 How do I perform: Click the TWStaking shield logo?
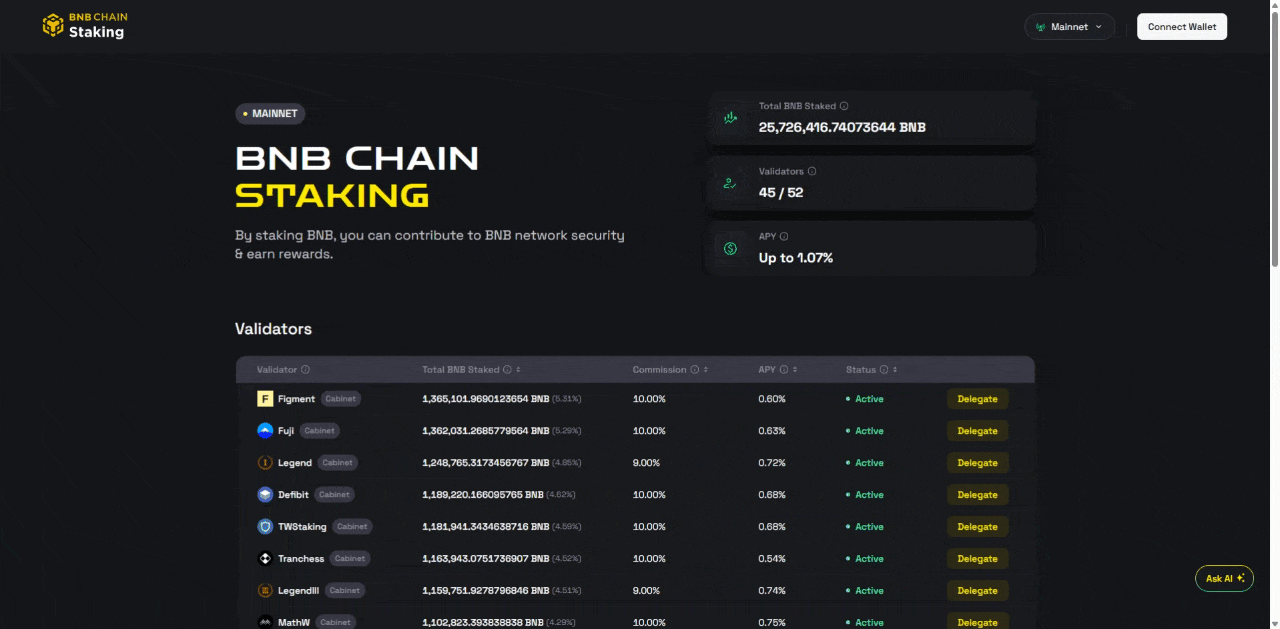265,527
